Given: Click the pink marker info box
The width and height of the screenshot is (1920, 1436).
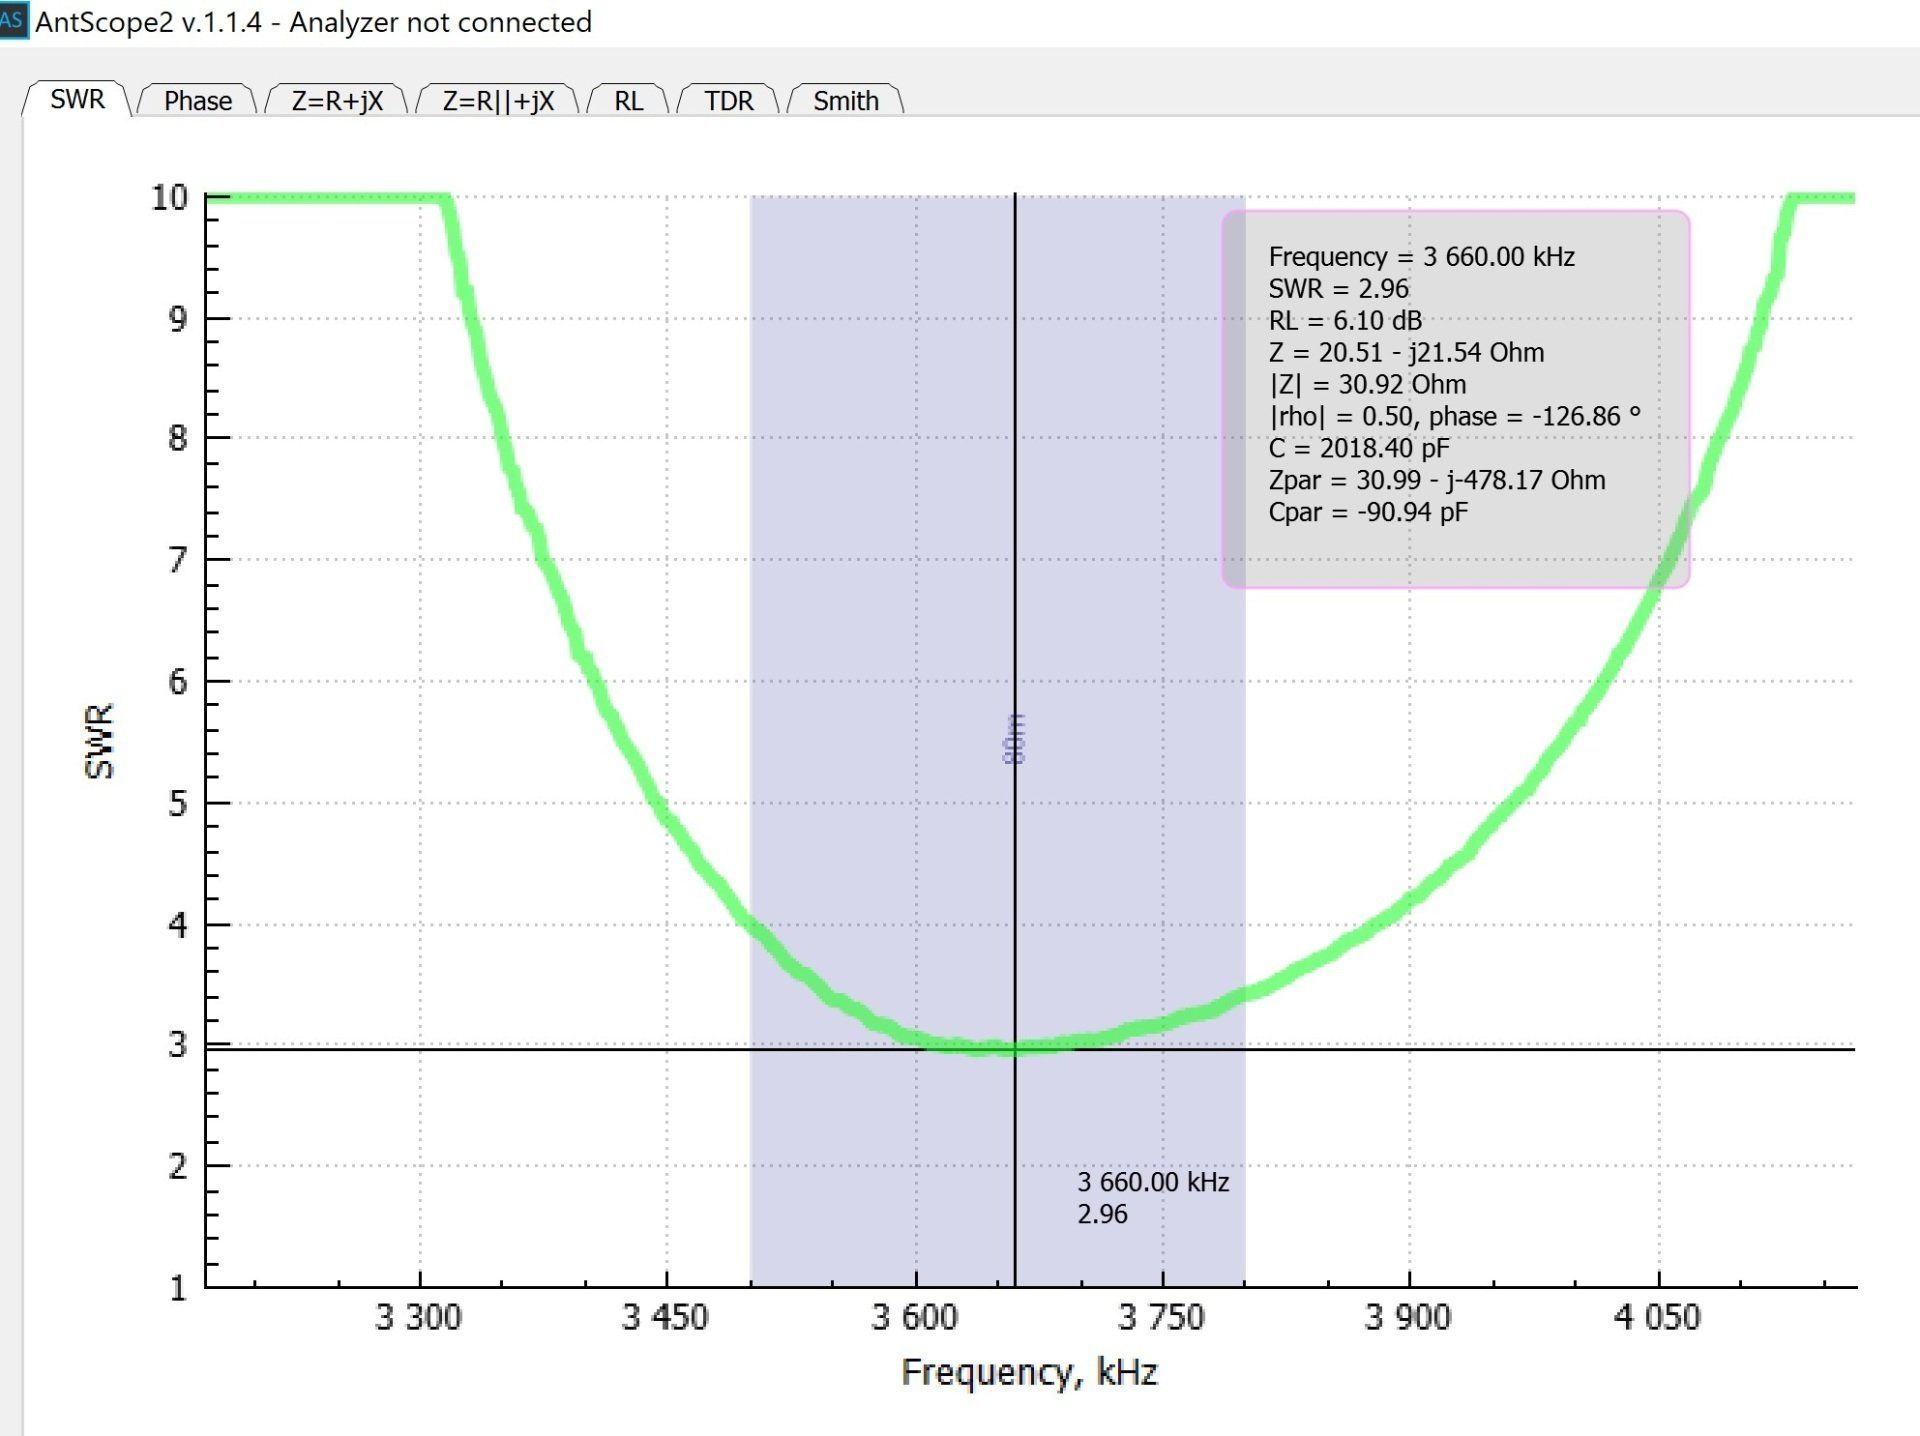Looking at the screenshot, I should coord(1455,398).
